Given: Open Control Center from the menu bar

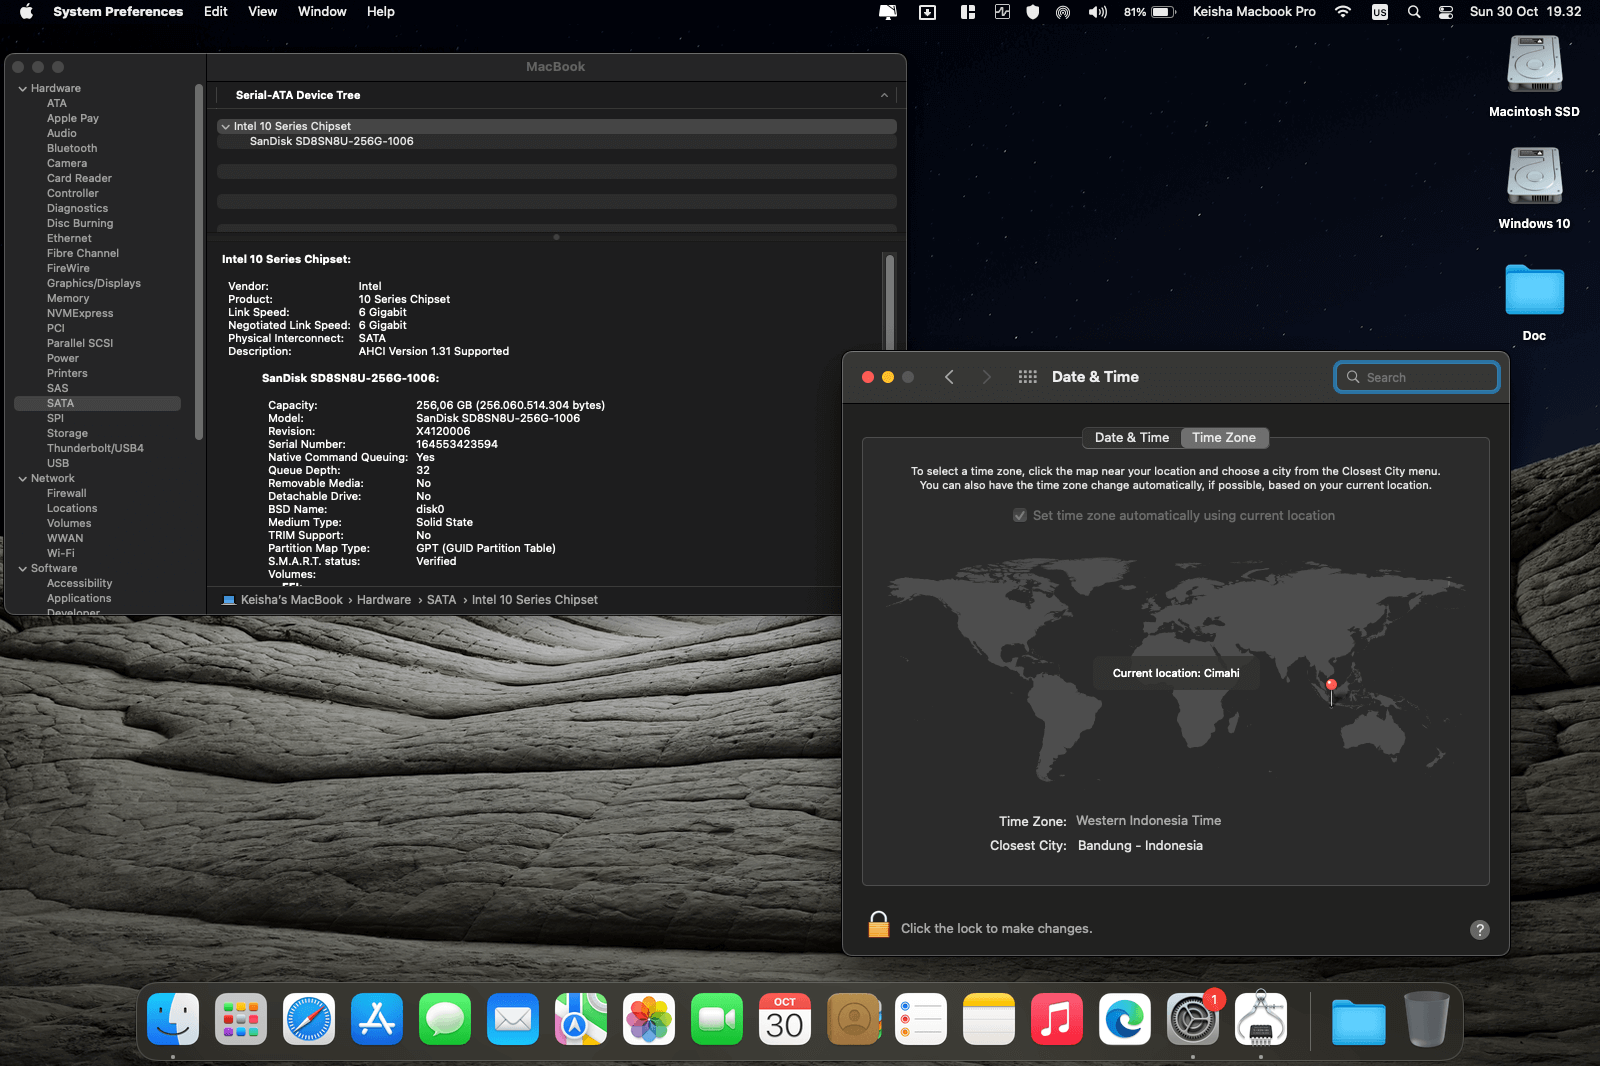Looking at the screenshot, I should coord(1446,12).
